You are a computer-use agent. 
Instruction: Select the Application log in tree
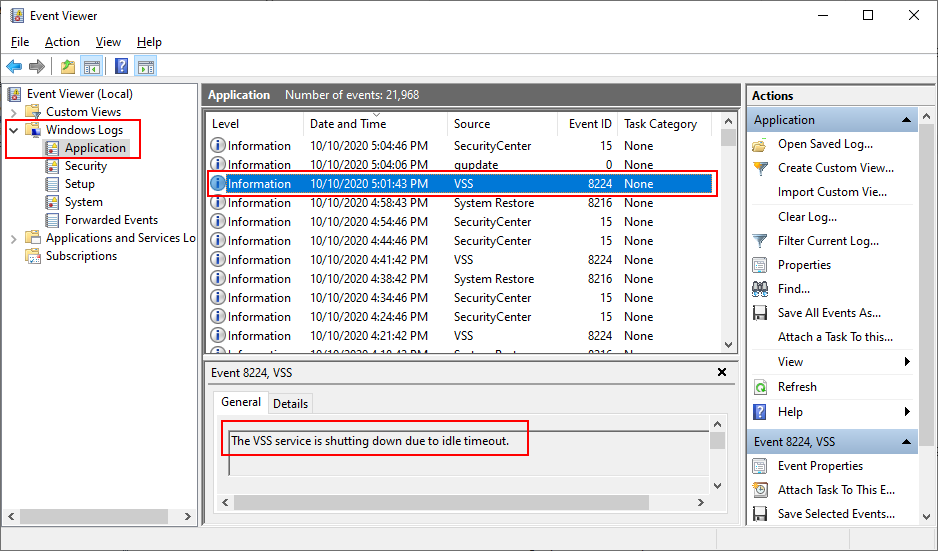pos(95,148)
